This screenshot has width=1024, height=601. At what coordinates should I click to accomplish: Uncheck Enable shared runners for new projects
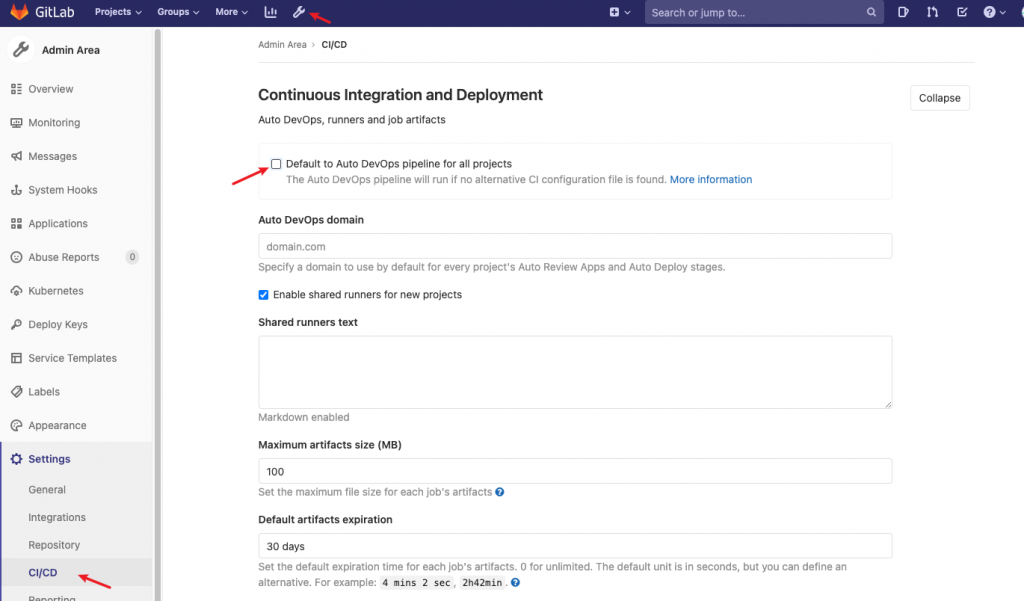tap(263, 295)
